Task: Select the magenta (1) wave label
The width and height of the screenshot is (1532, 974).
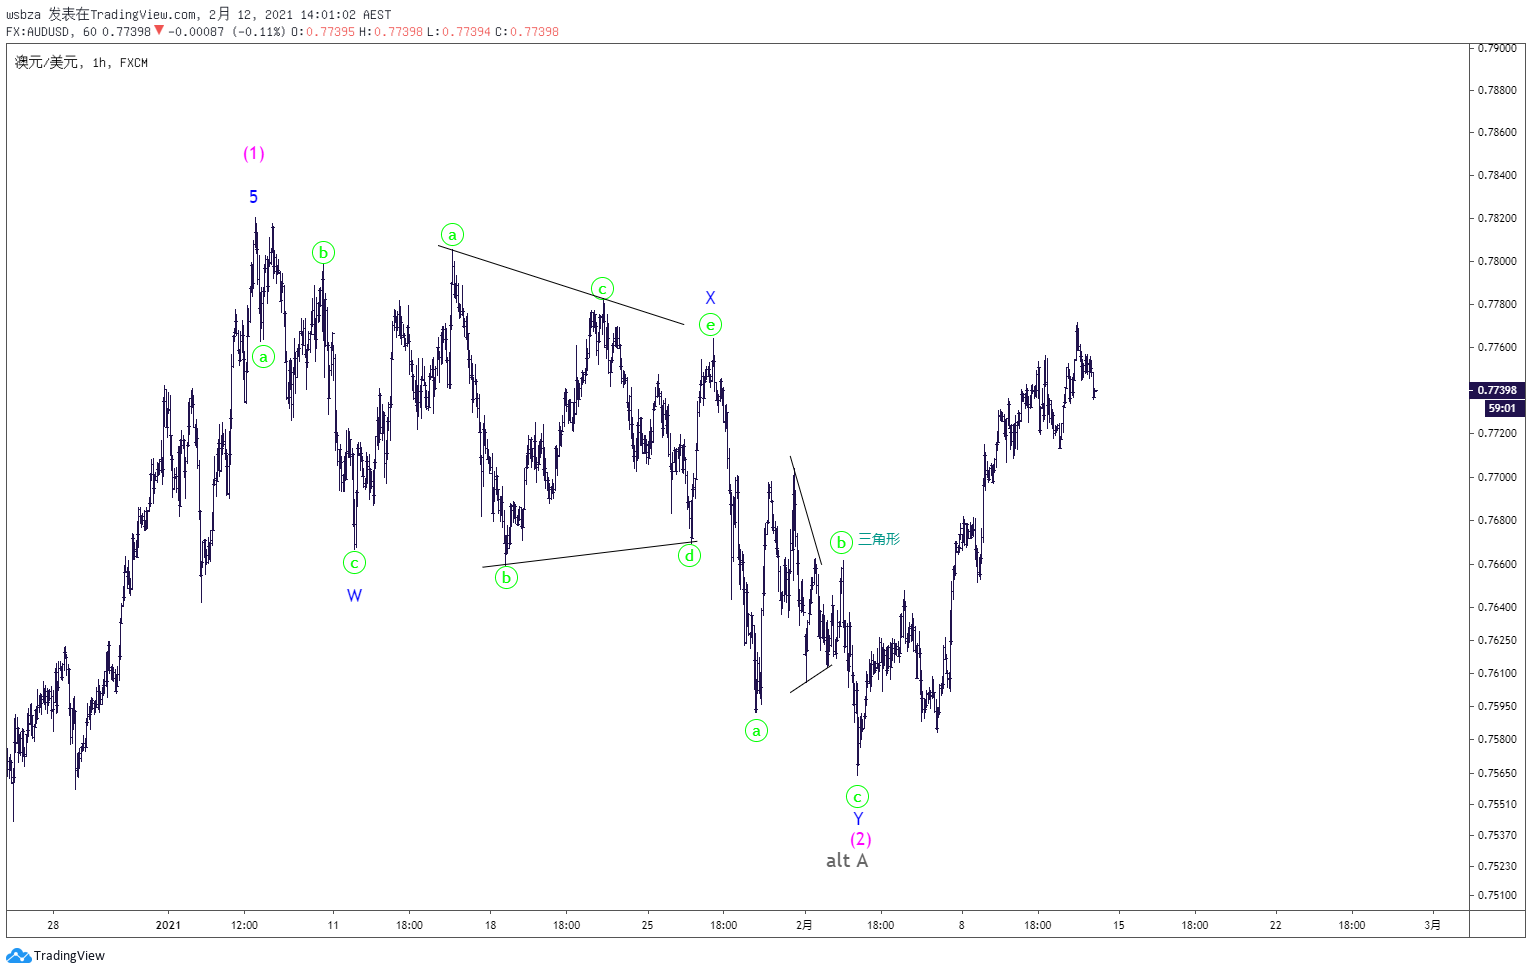Action: (254, 153)
